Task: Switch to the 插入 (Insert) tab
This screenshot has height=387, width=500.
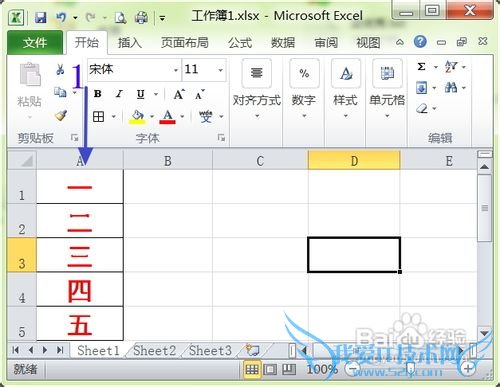Action: (x=130, y=43)
